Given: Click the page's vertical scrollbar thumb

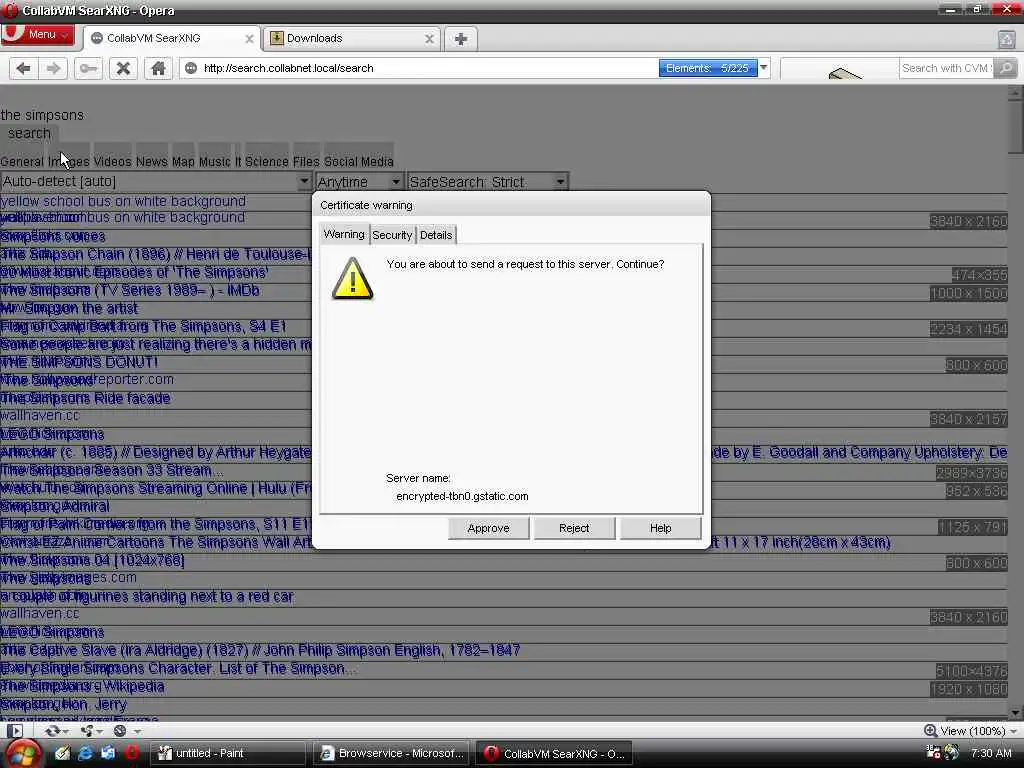Looking at the screenshot, I should (x=1015, y=125).
